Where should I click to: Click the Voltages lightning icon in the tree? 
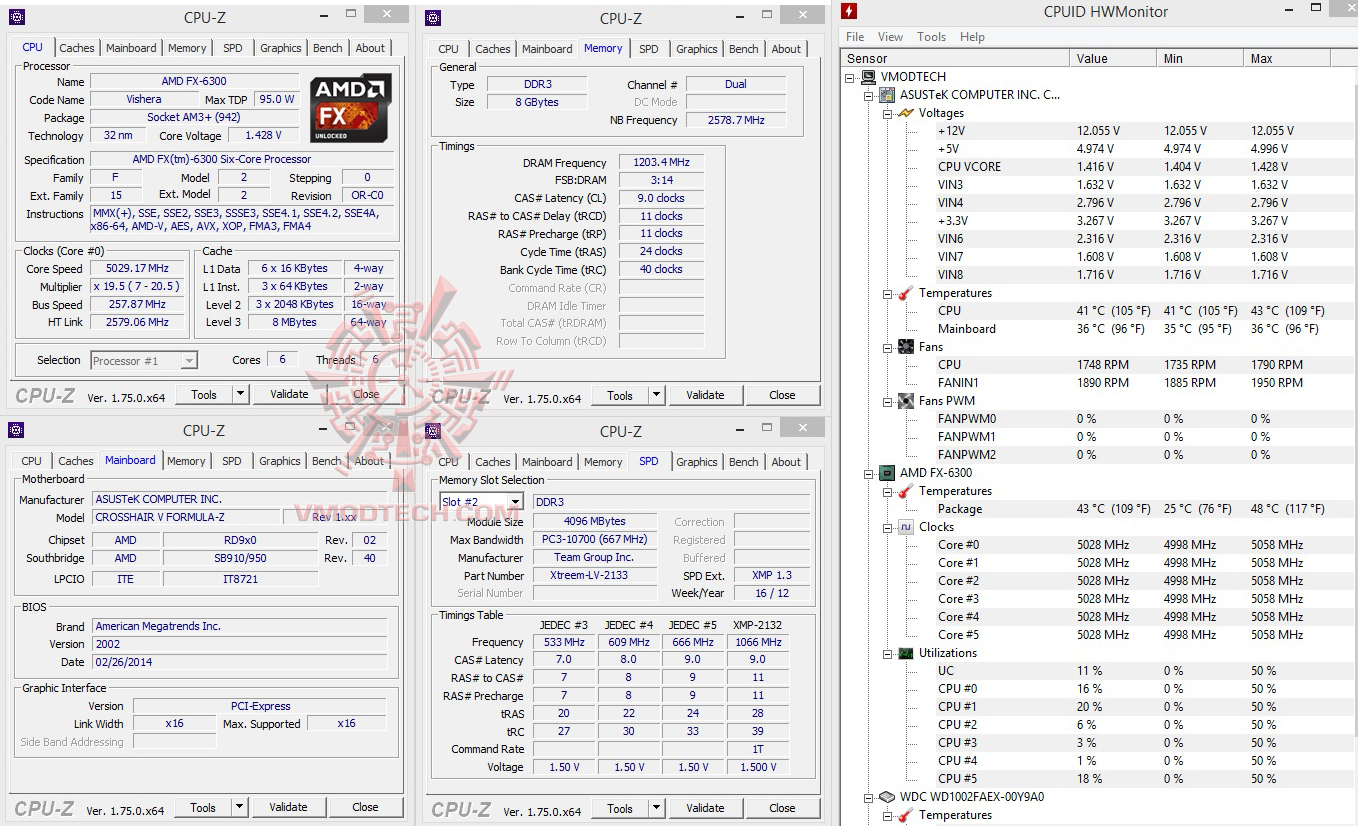click(x=905, y=113)
